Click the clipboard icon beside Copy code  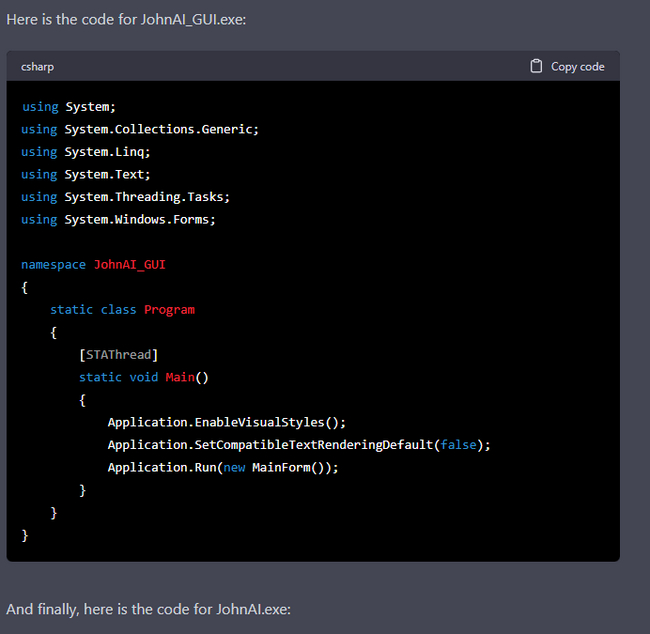coord(537,66)
